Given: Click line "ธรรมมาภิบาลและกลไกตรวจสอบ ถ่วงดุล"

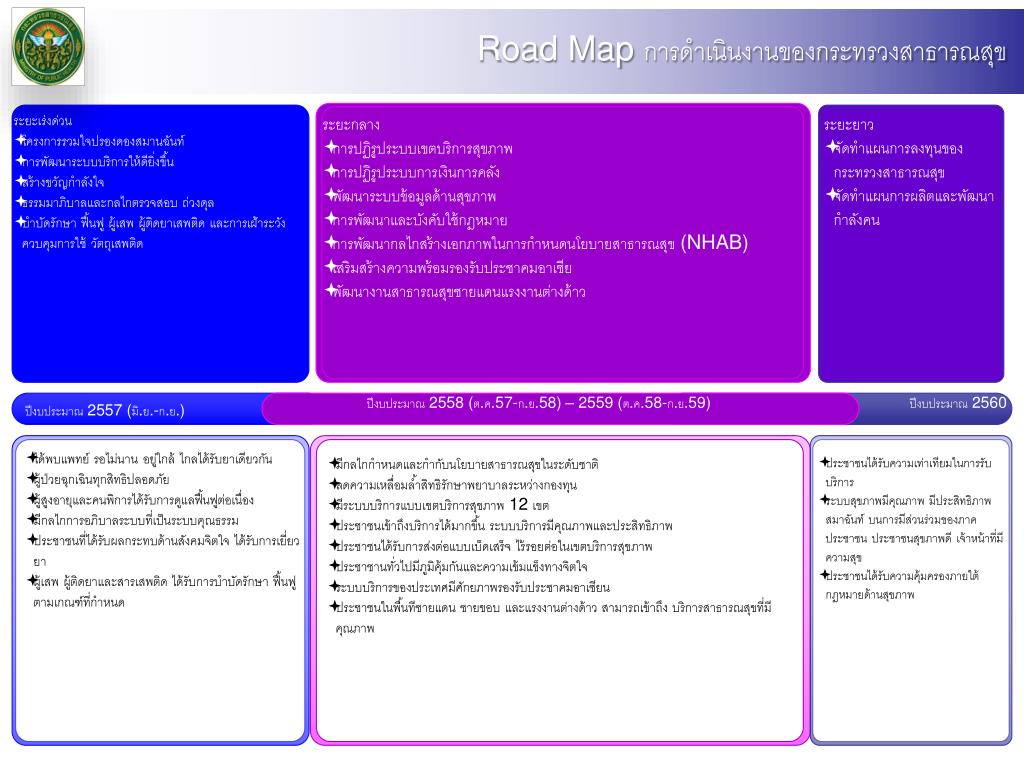Looking at the screenshot, I should click(117, 202).
